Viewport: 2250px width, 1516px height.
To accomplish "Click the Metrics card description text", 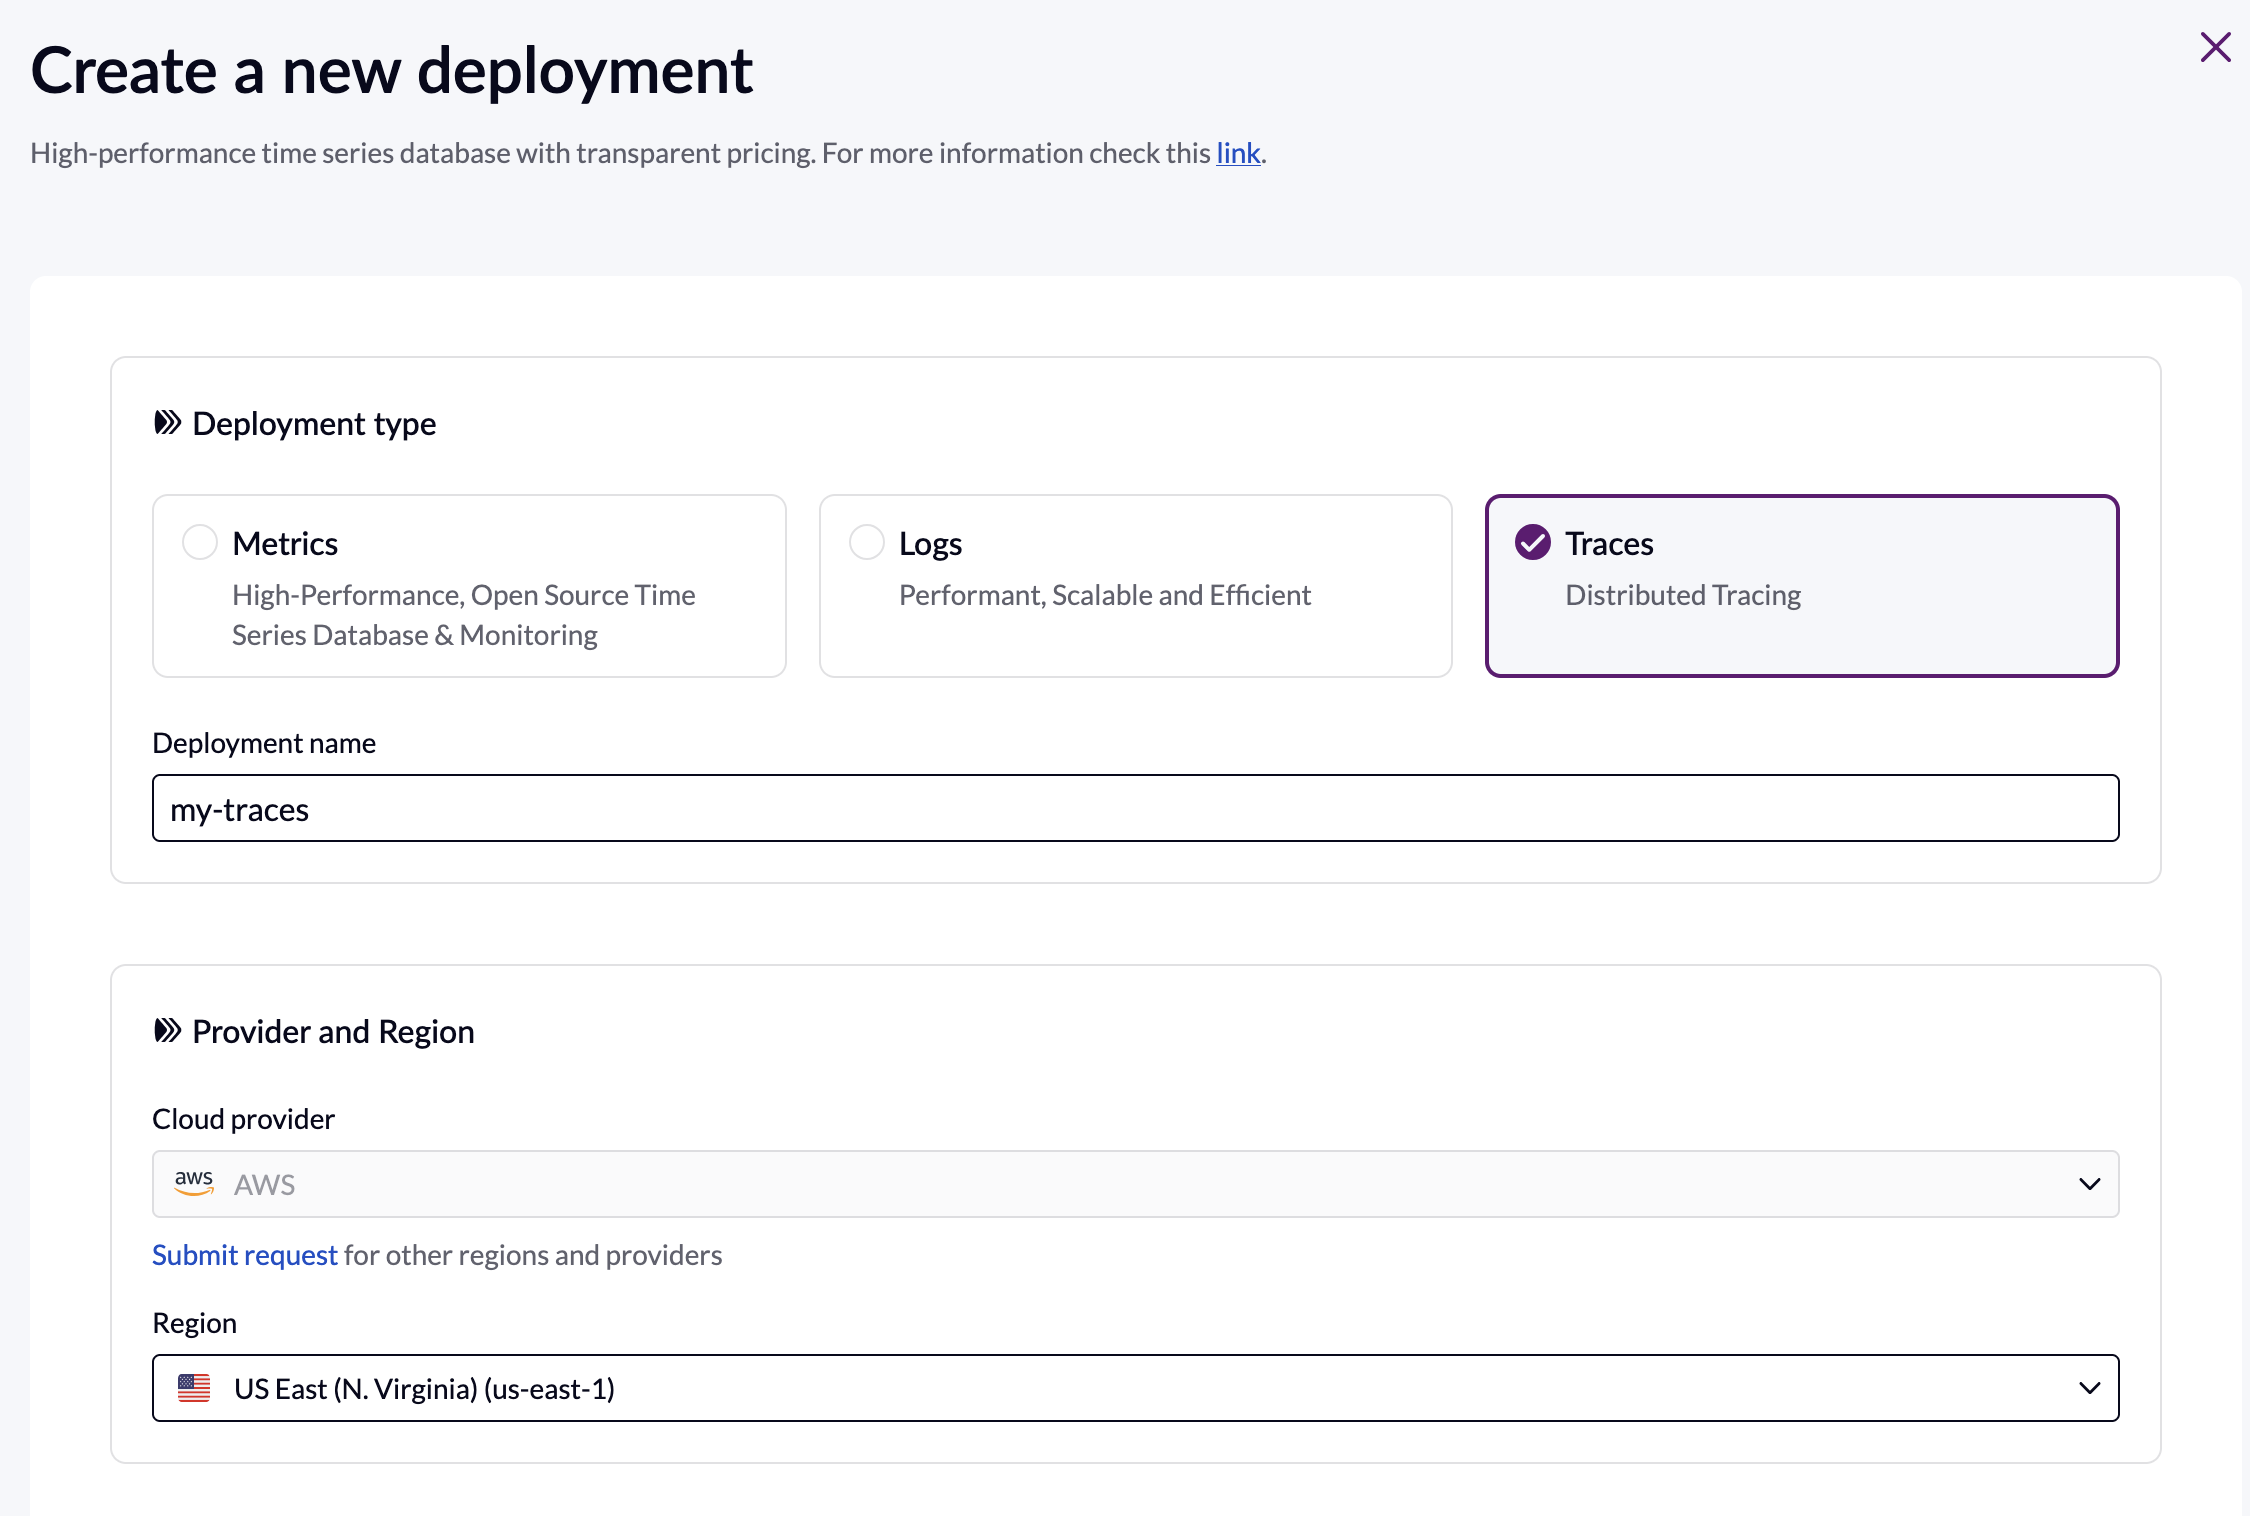I will click(464, 615).
